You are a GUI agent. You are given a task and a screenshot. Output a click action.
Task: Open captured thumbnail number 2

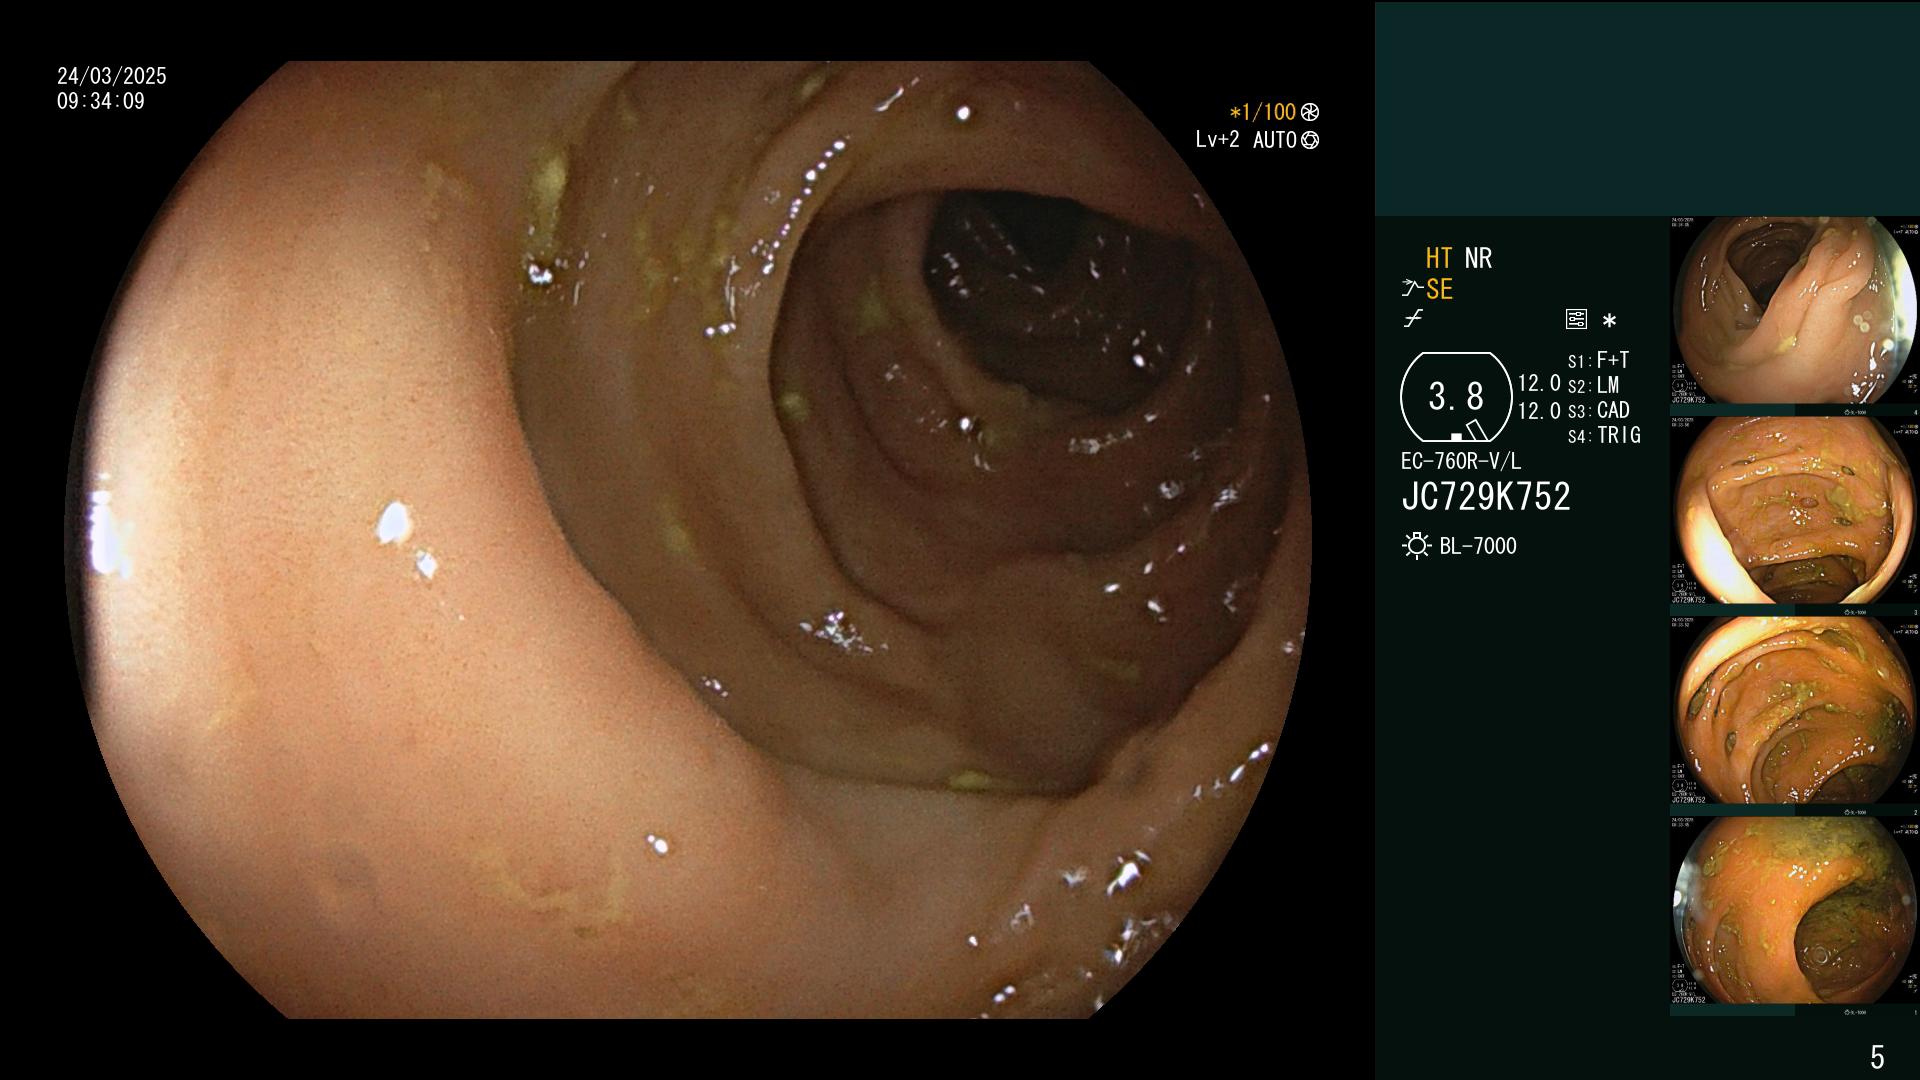point(1794,716)
